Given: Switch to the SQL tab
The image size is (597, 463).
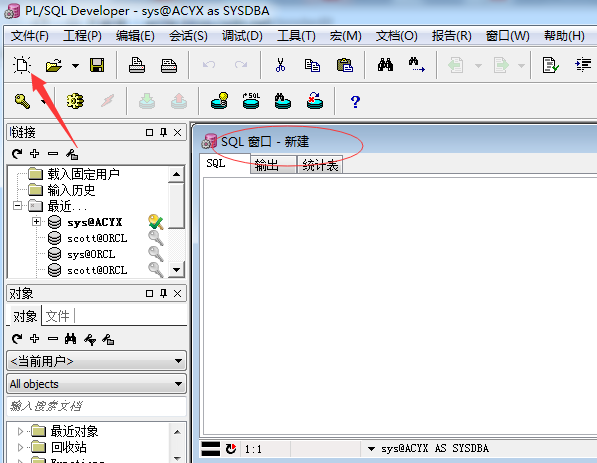Looking at the screenshot, I should tap(224, 164).
